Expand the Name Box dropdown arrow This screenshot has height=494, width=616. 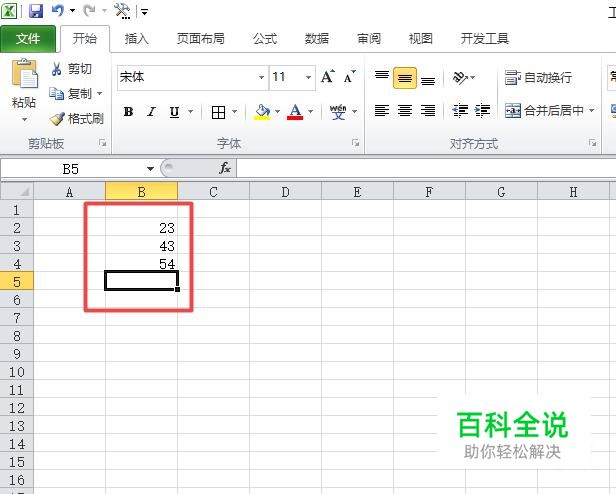point(150,169)
